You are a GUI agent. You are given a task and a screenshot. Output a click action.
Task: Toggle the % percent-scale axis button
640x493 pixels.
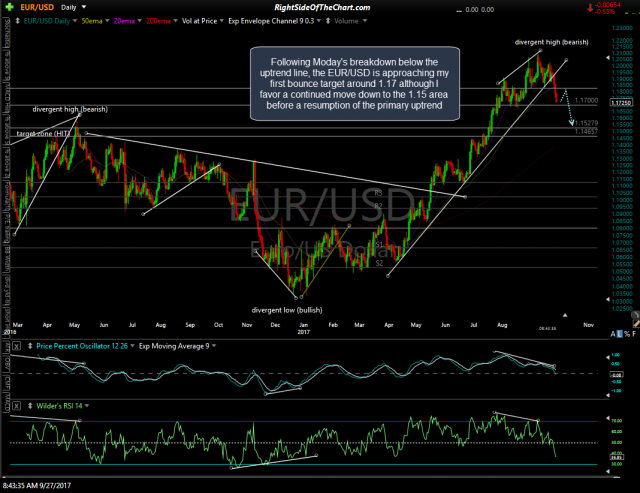(627, 334)
